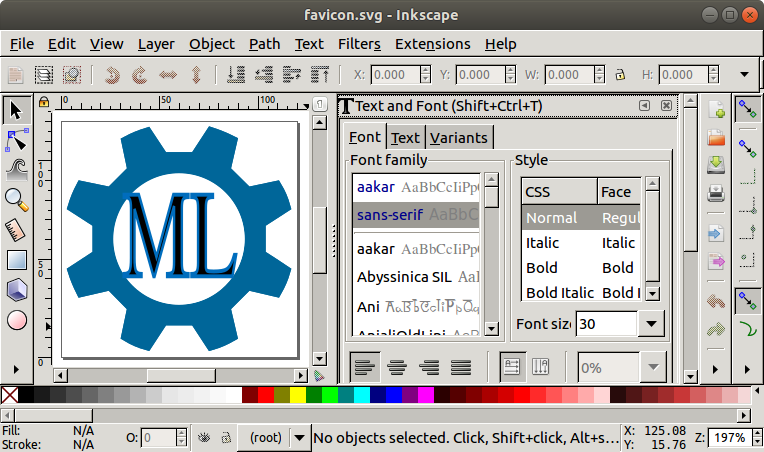Select the Bold style row
This screenshot has height=452, width=764.
coord(580,268)
